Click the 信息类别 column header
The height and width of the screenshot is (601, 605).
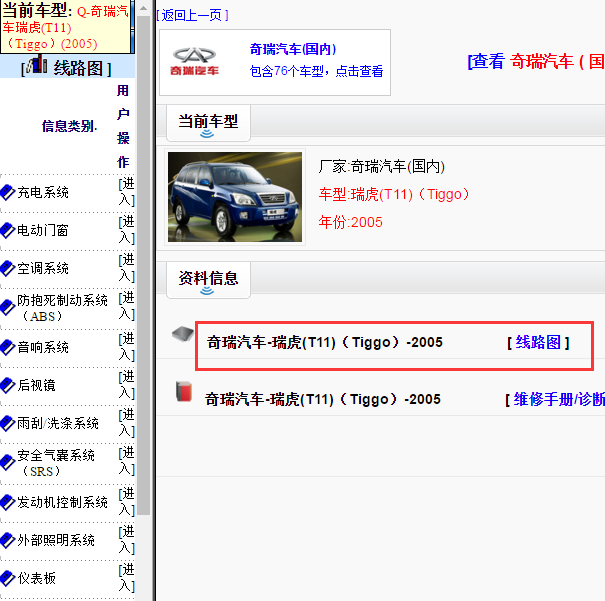click(69, 126)
